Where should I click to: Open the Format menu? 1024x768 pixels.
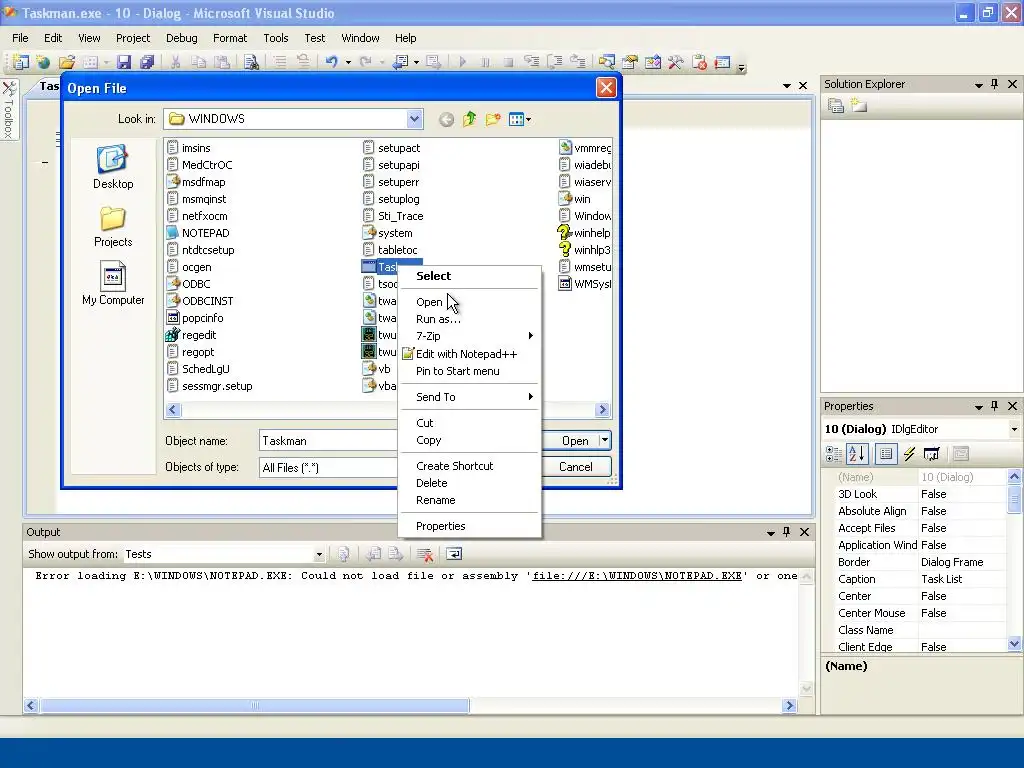click(x=230, y=38)
